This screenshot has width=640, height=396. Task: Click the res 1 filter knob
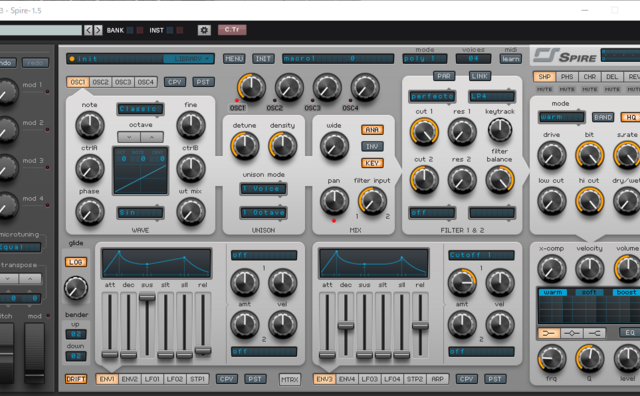462,132
